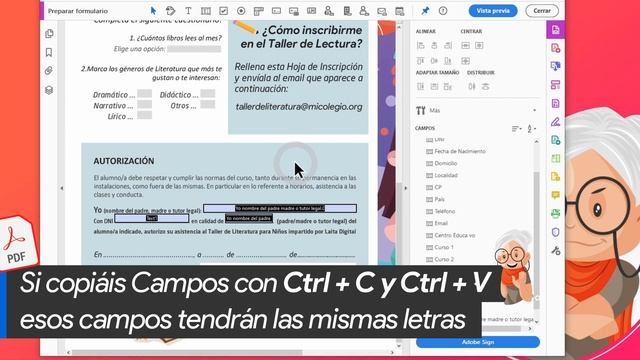Collapse the left navigation pane arrow
This screenshot has height=360, width=640.
click(x=62, y=188)
